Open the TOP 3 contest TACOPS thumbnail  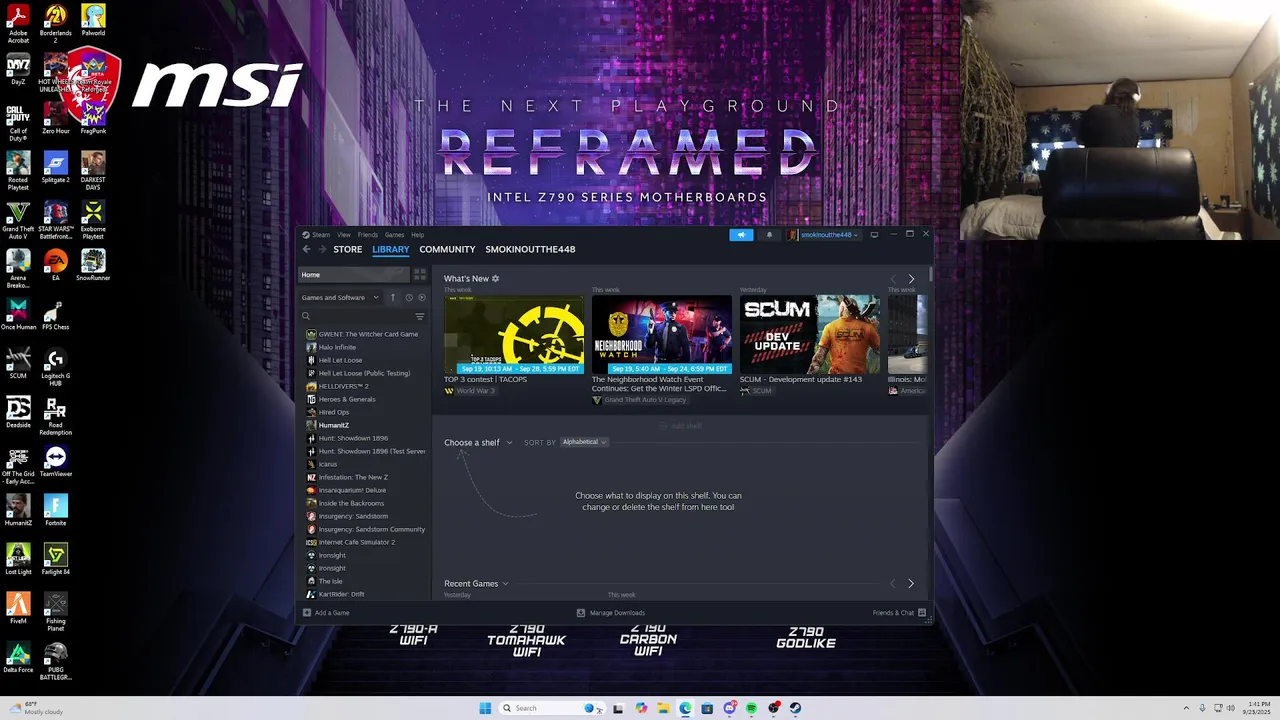514,334
